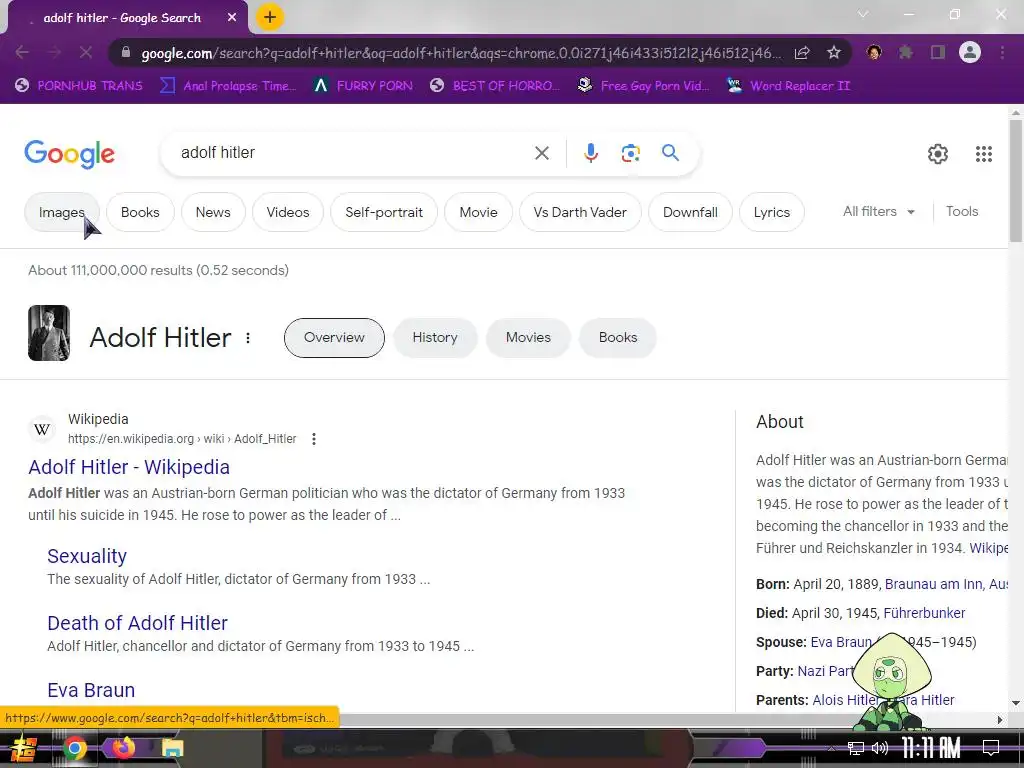This screenshot has height=768, width=1024.
Task: Select the Movies panel tab
Action: coord(528,338)
